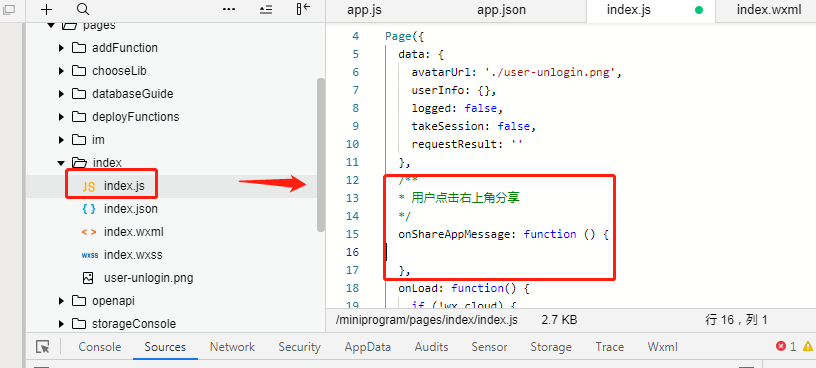Expand the openapi folder arrow
816x368 pixels.
(x=61, y=301)
